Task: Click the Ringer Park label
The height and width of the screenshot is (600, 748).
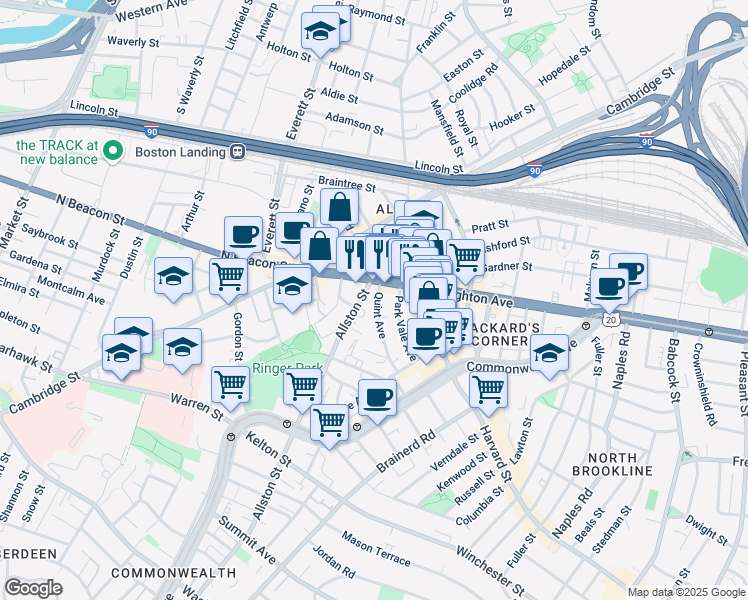Action: pos(287,368)
